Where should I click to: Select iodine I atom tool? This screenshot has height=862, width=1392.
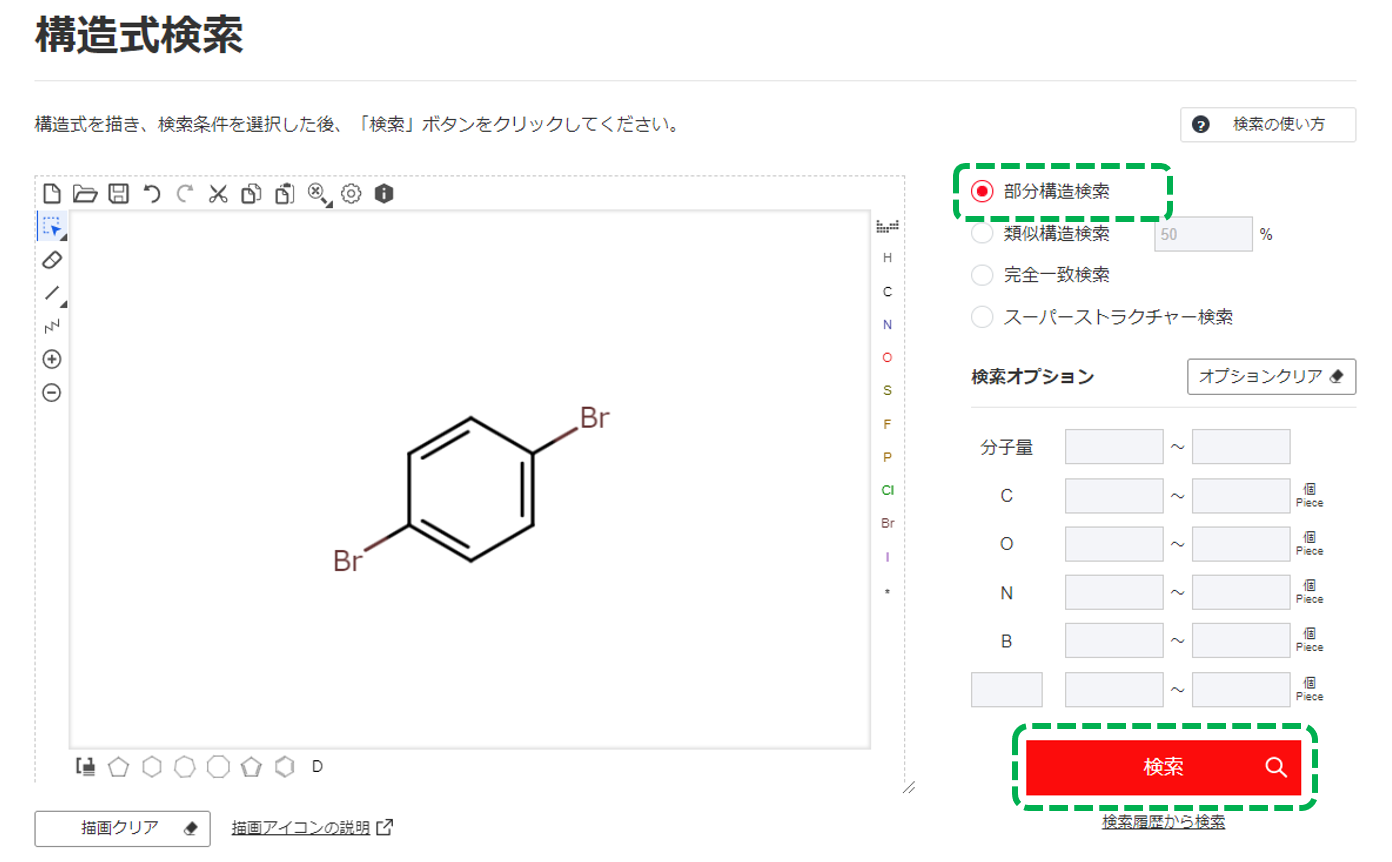[887, 557]
